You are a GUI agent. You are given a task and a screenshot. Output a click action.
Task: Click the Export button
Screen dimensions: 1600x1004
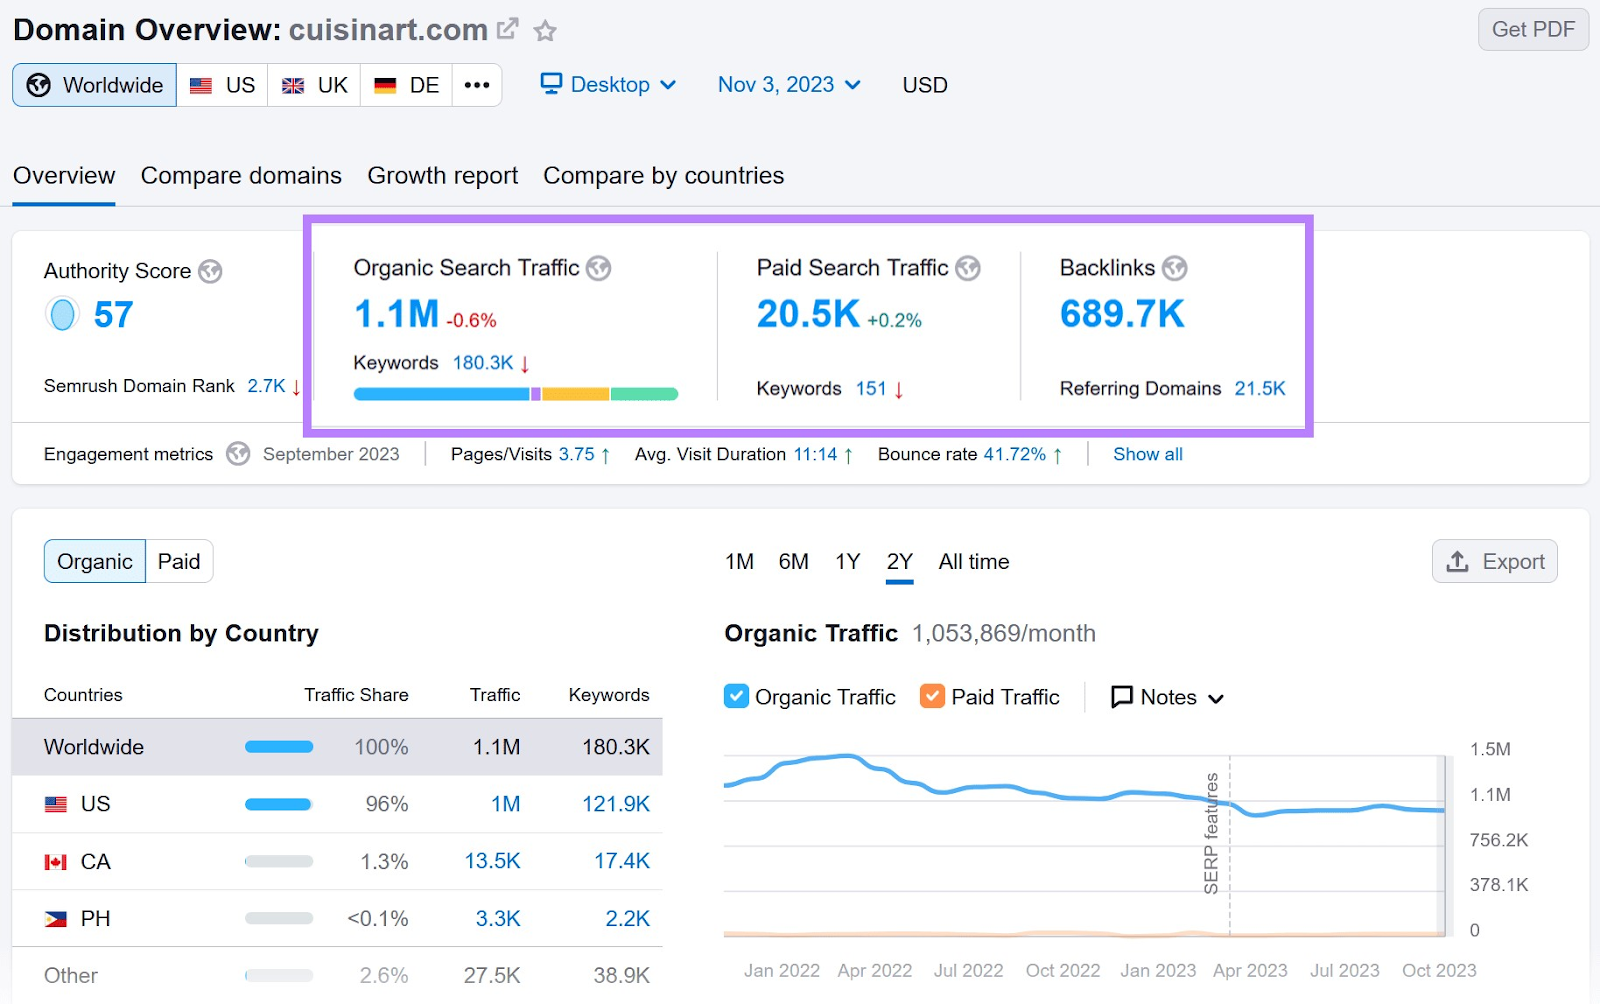(1495, 562)
